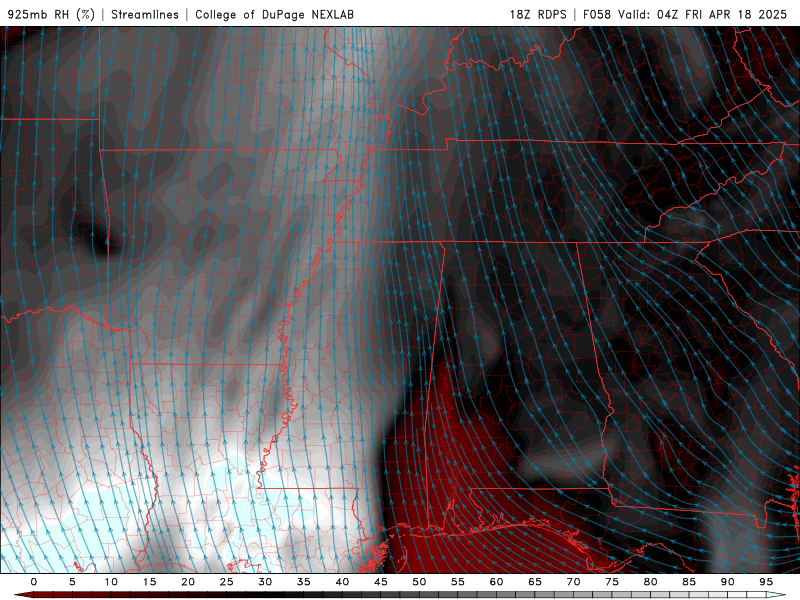
Task: Click the '95' value on color scale
Action: (766, 582)
